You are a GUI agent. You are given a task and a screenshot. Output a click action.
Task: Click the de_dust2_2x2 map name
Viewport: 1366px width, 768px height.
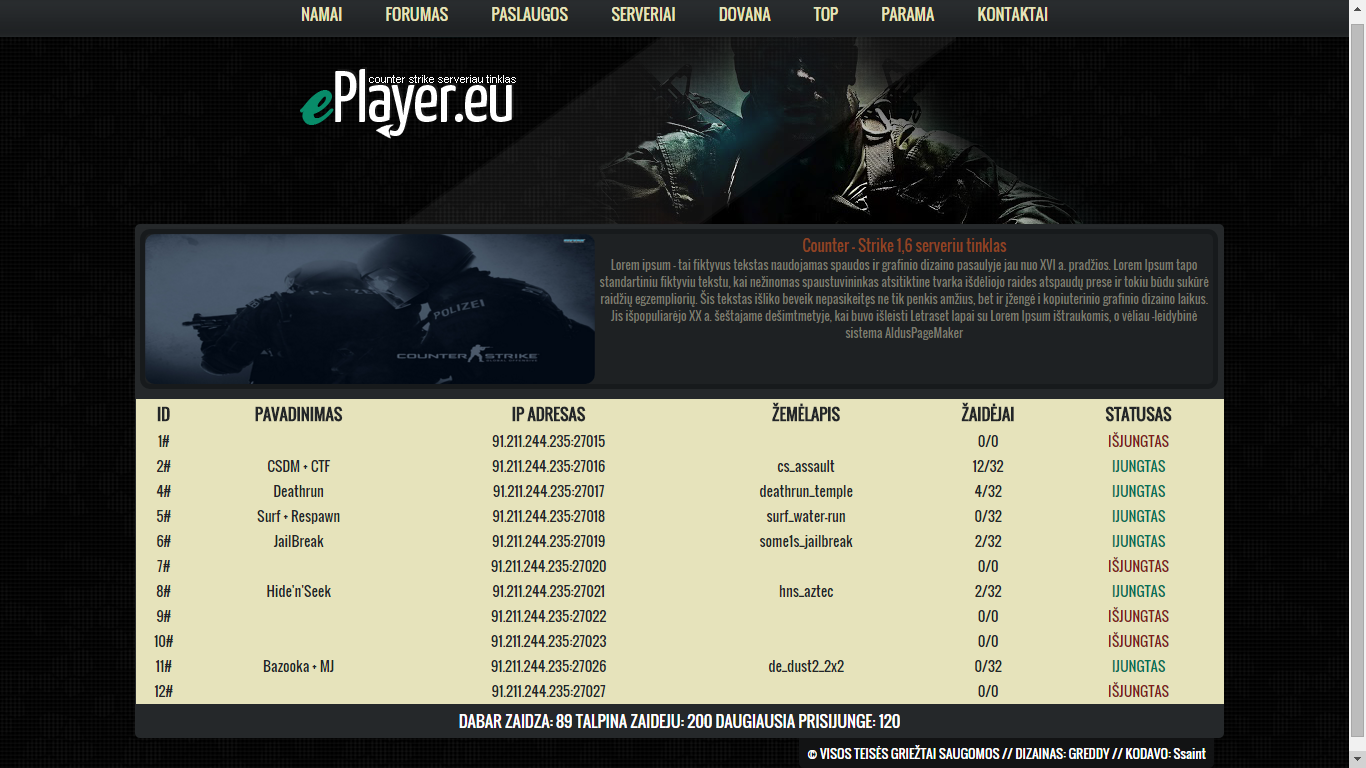click(806, 666)
